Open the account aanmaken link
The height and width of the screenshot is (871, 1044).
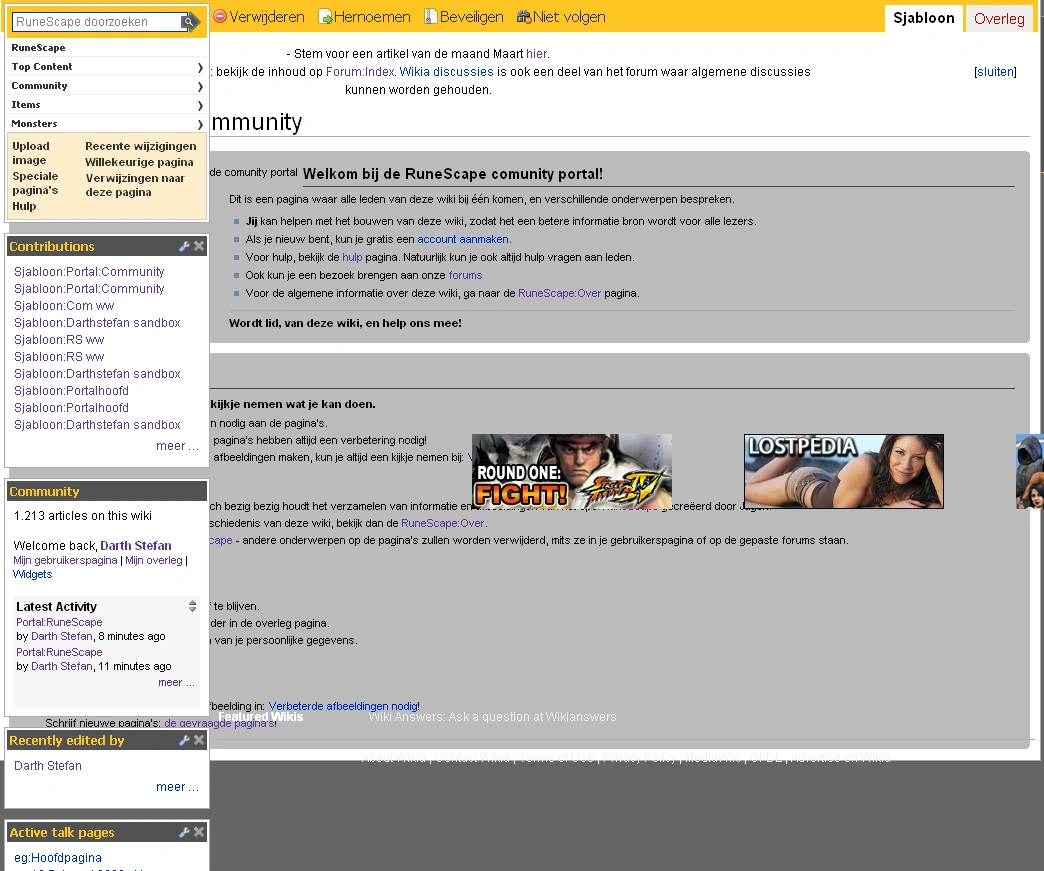click(x=463, y=239)
